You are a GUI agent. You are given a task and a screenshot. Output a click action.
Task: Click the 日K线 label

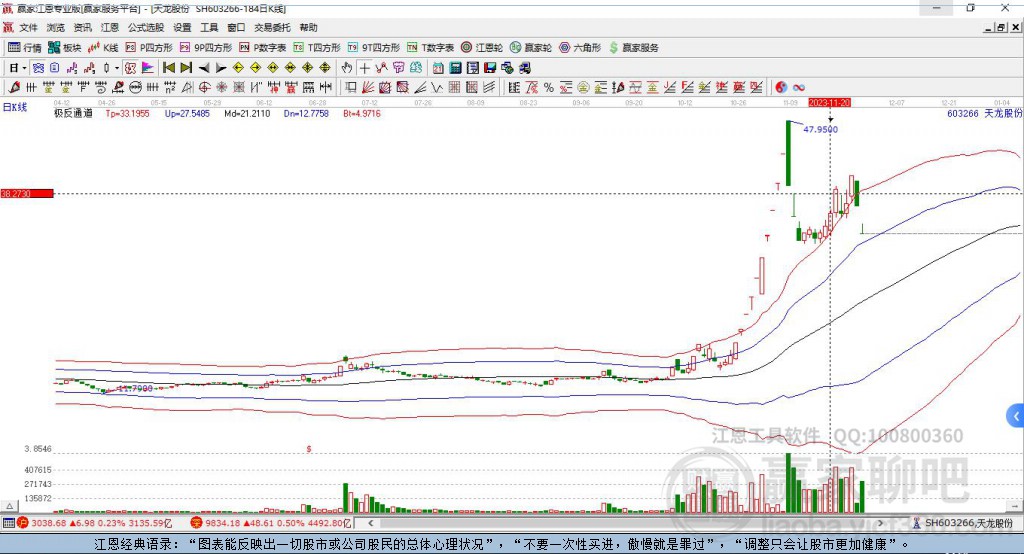[x=15, y=107]
